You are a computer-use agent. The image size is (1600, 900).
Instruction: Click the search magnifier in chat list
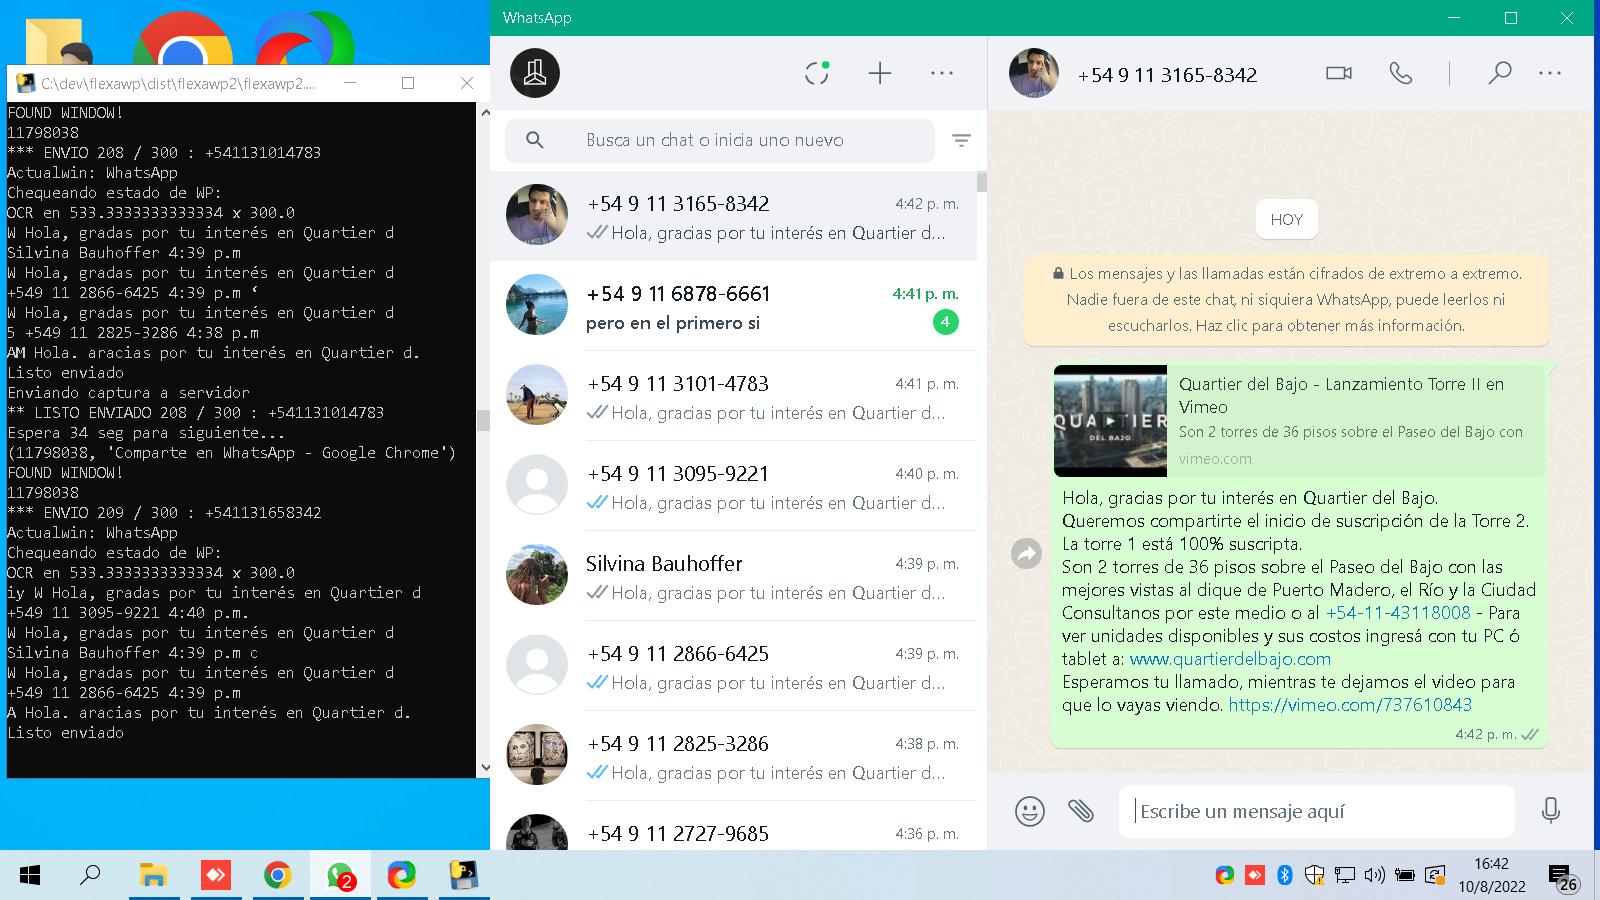tap(535, 141)
